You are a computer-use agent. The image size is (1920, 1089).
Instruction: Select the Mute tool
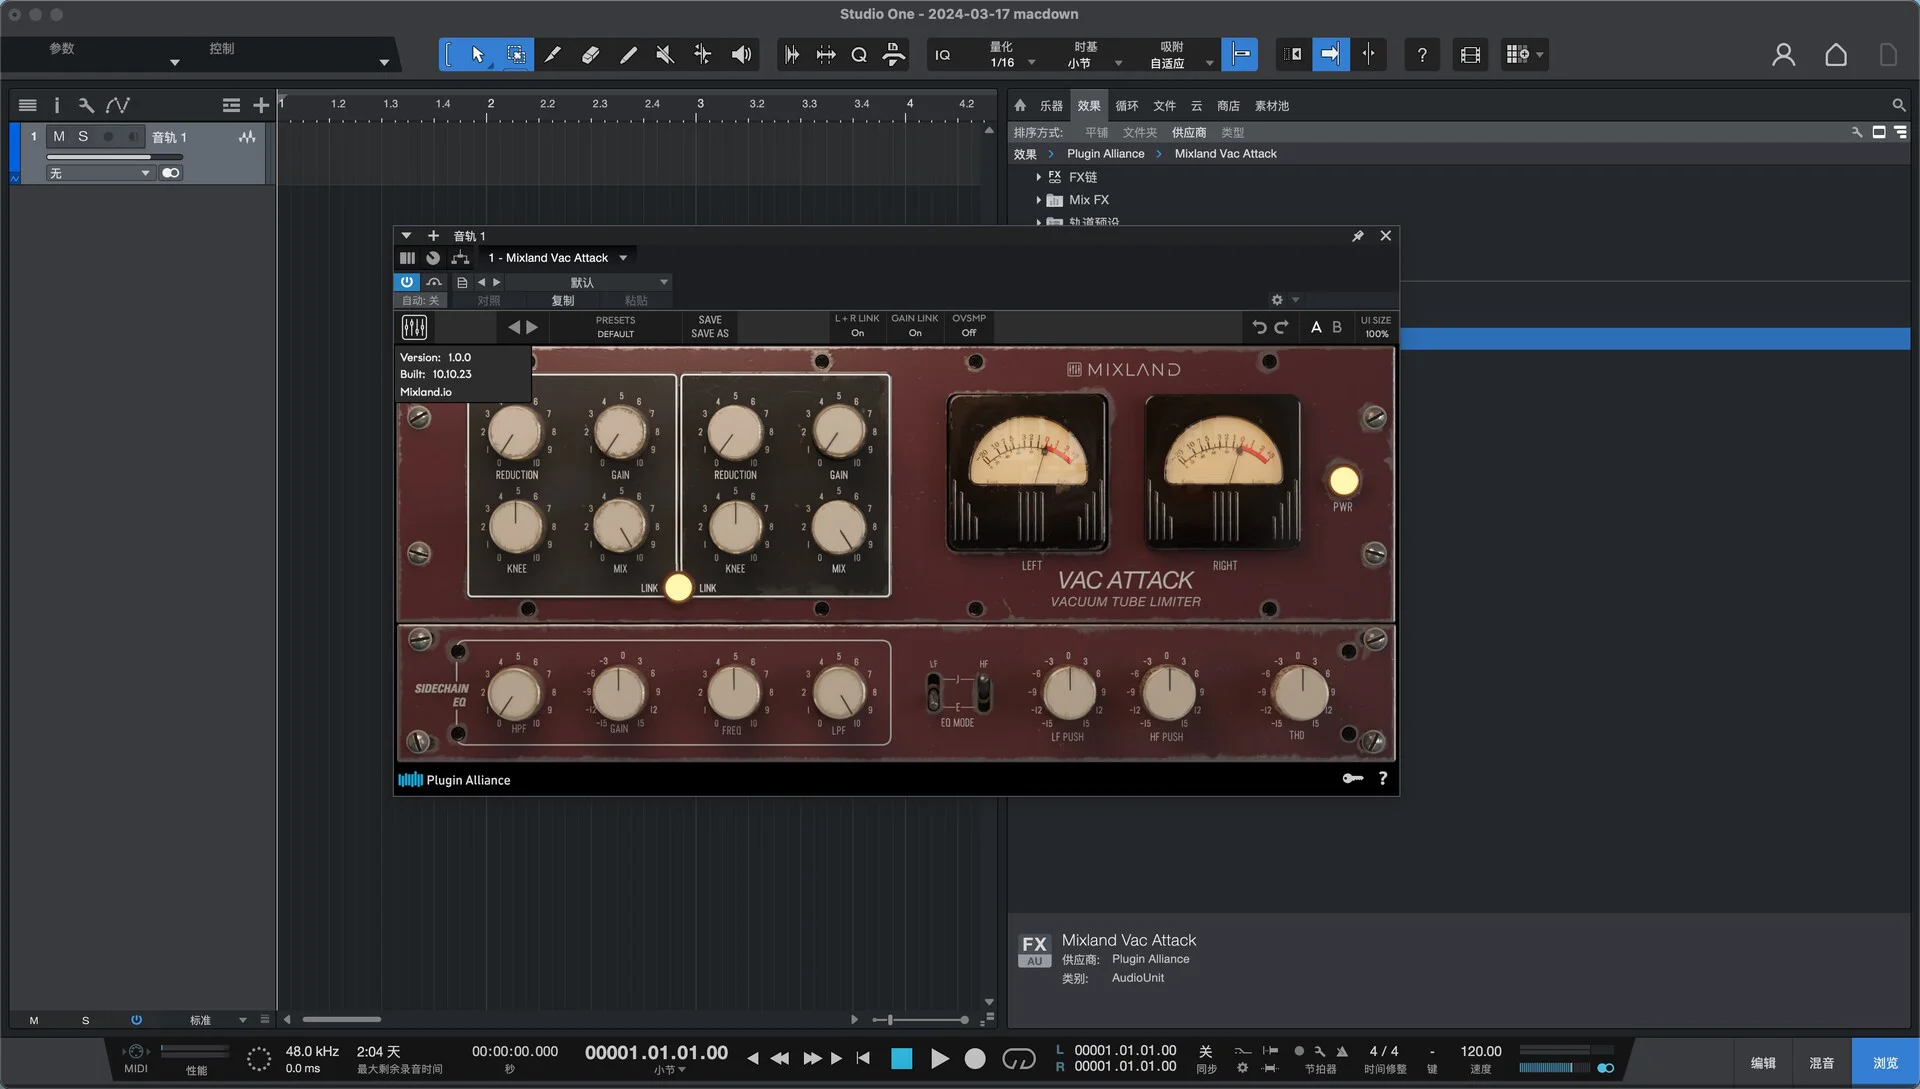(665, 54)
